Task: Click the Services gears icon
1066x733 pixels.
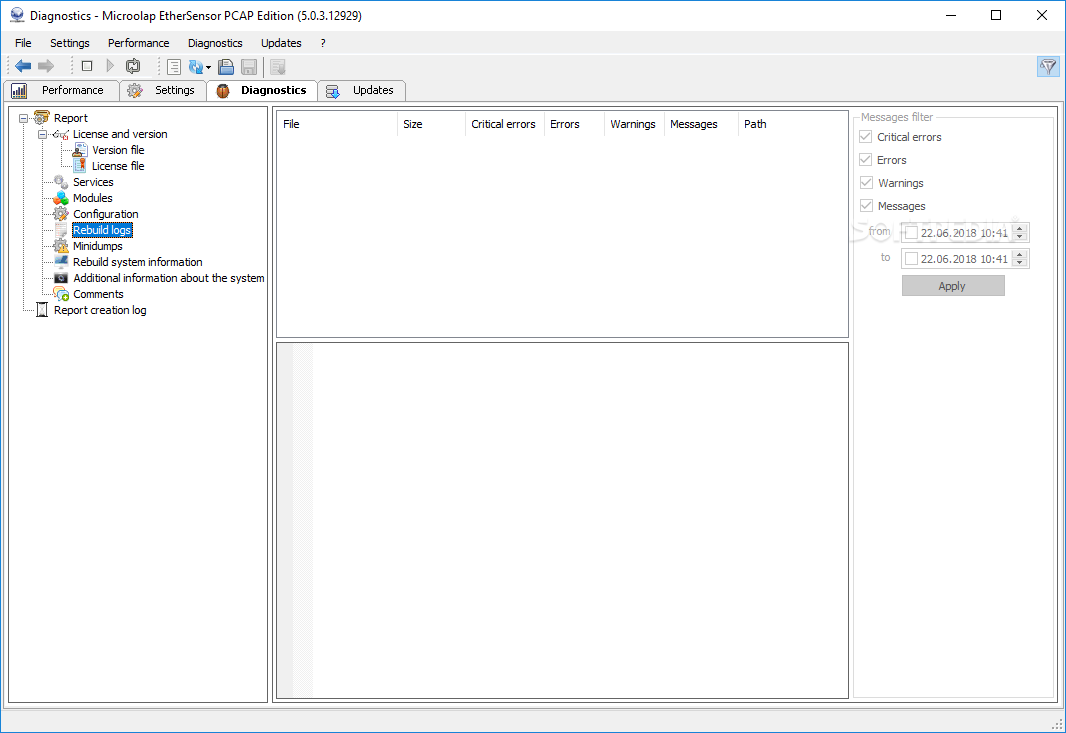Action: (x=61, y=182)
